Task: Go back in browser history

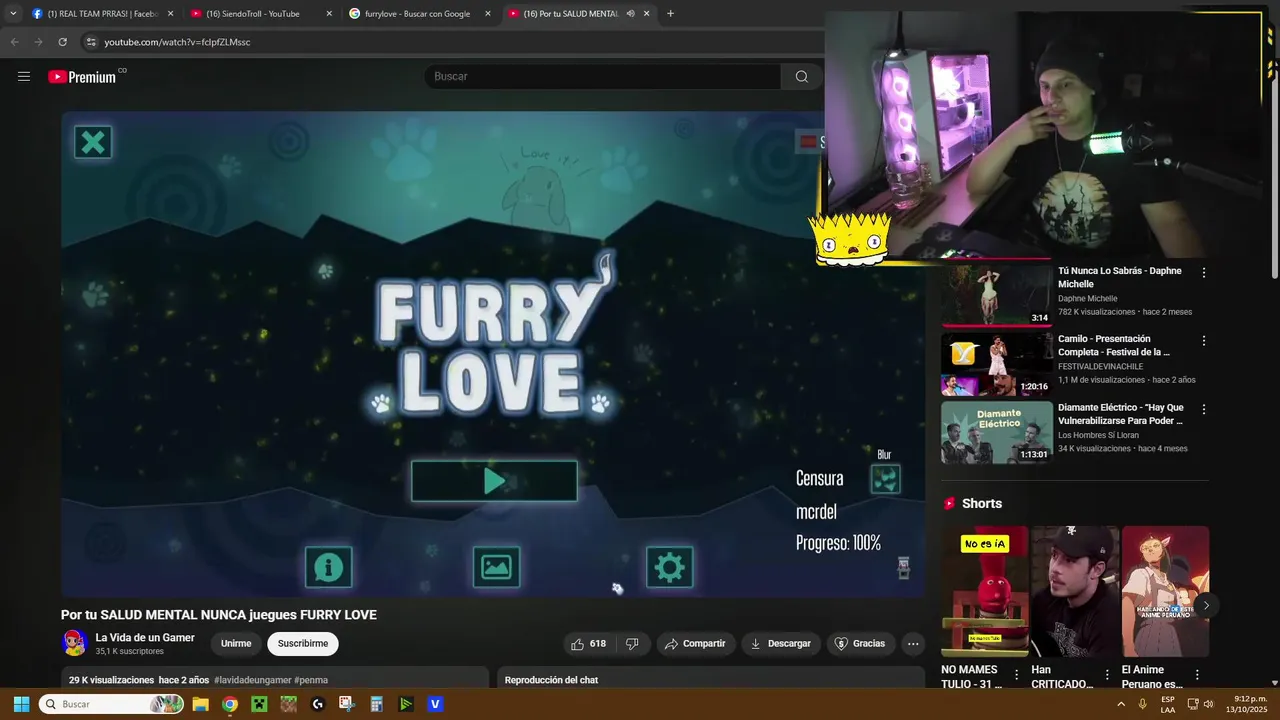Action: (x=14, y=42)
